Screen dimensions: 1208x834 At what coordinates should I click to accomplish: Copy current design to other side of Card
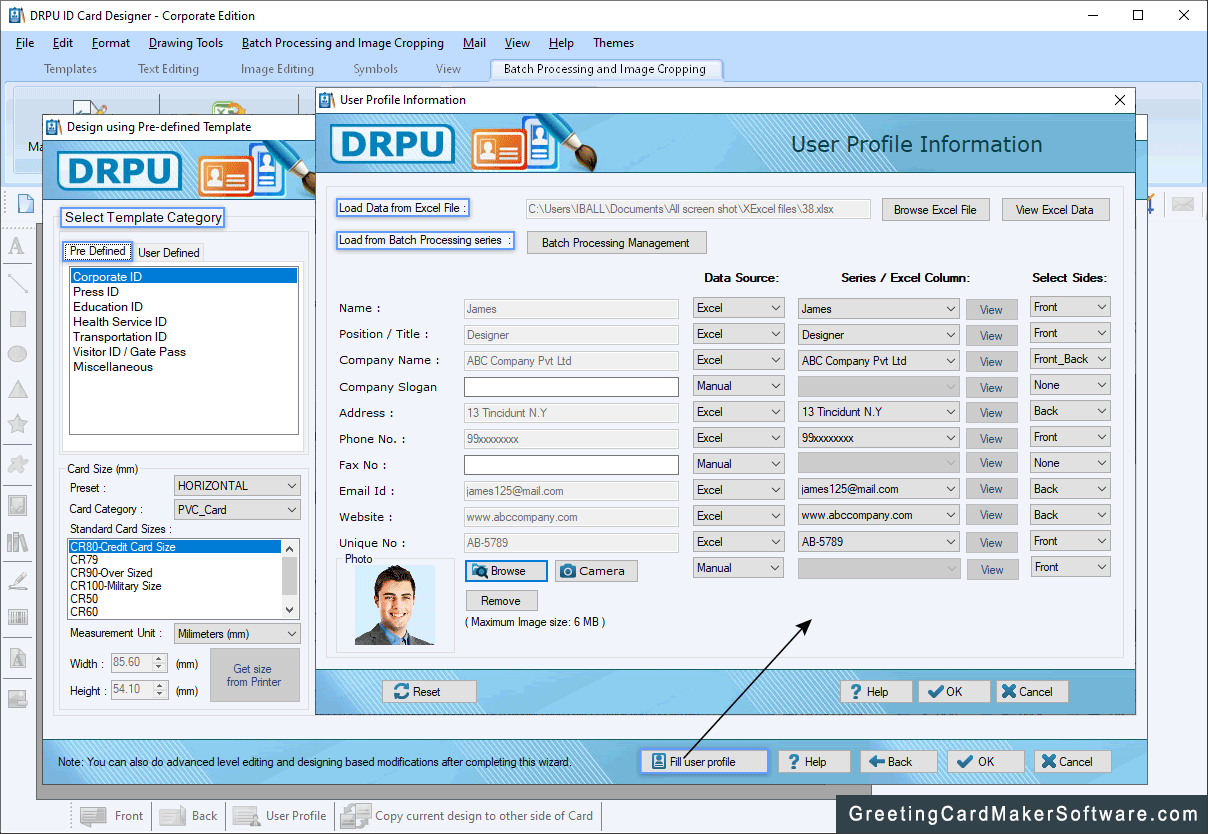click(x=467, y=816)
